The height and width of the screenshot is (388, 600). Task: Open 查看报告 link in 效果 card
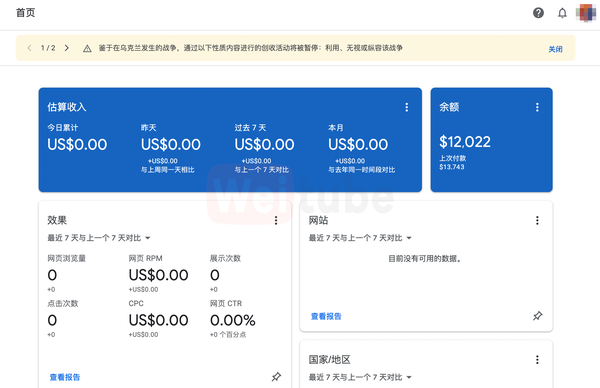(65, 377)
